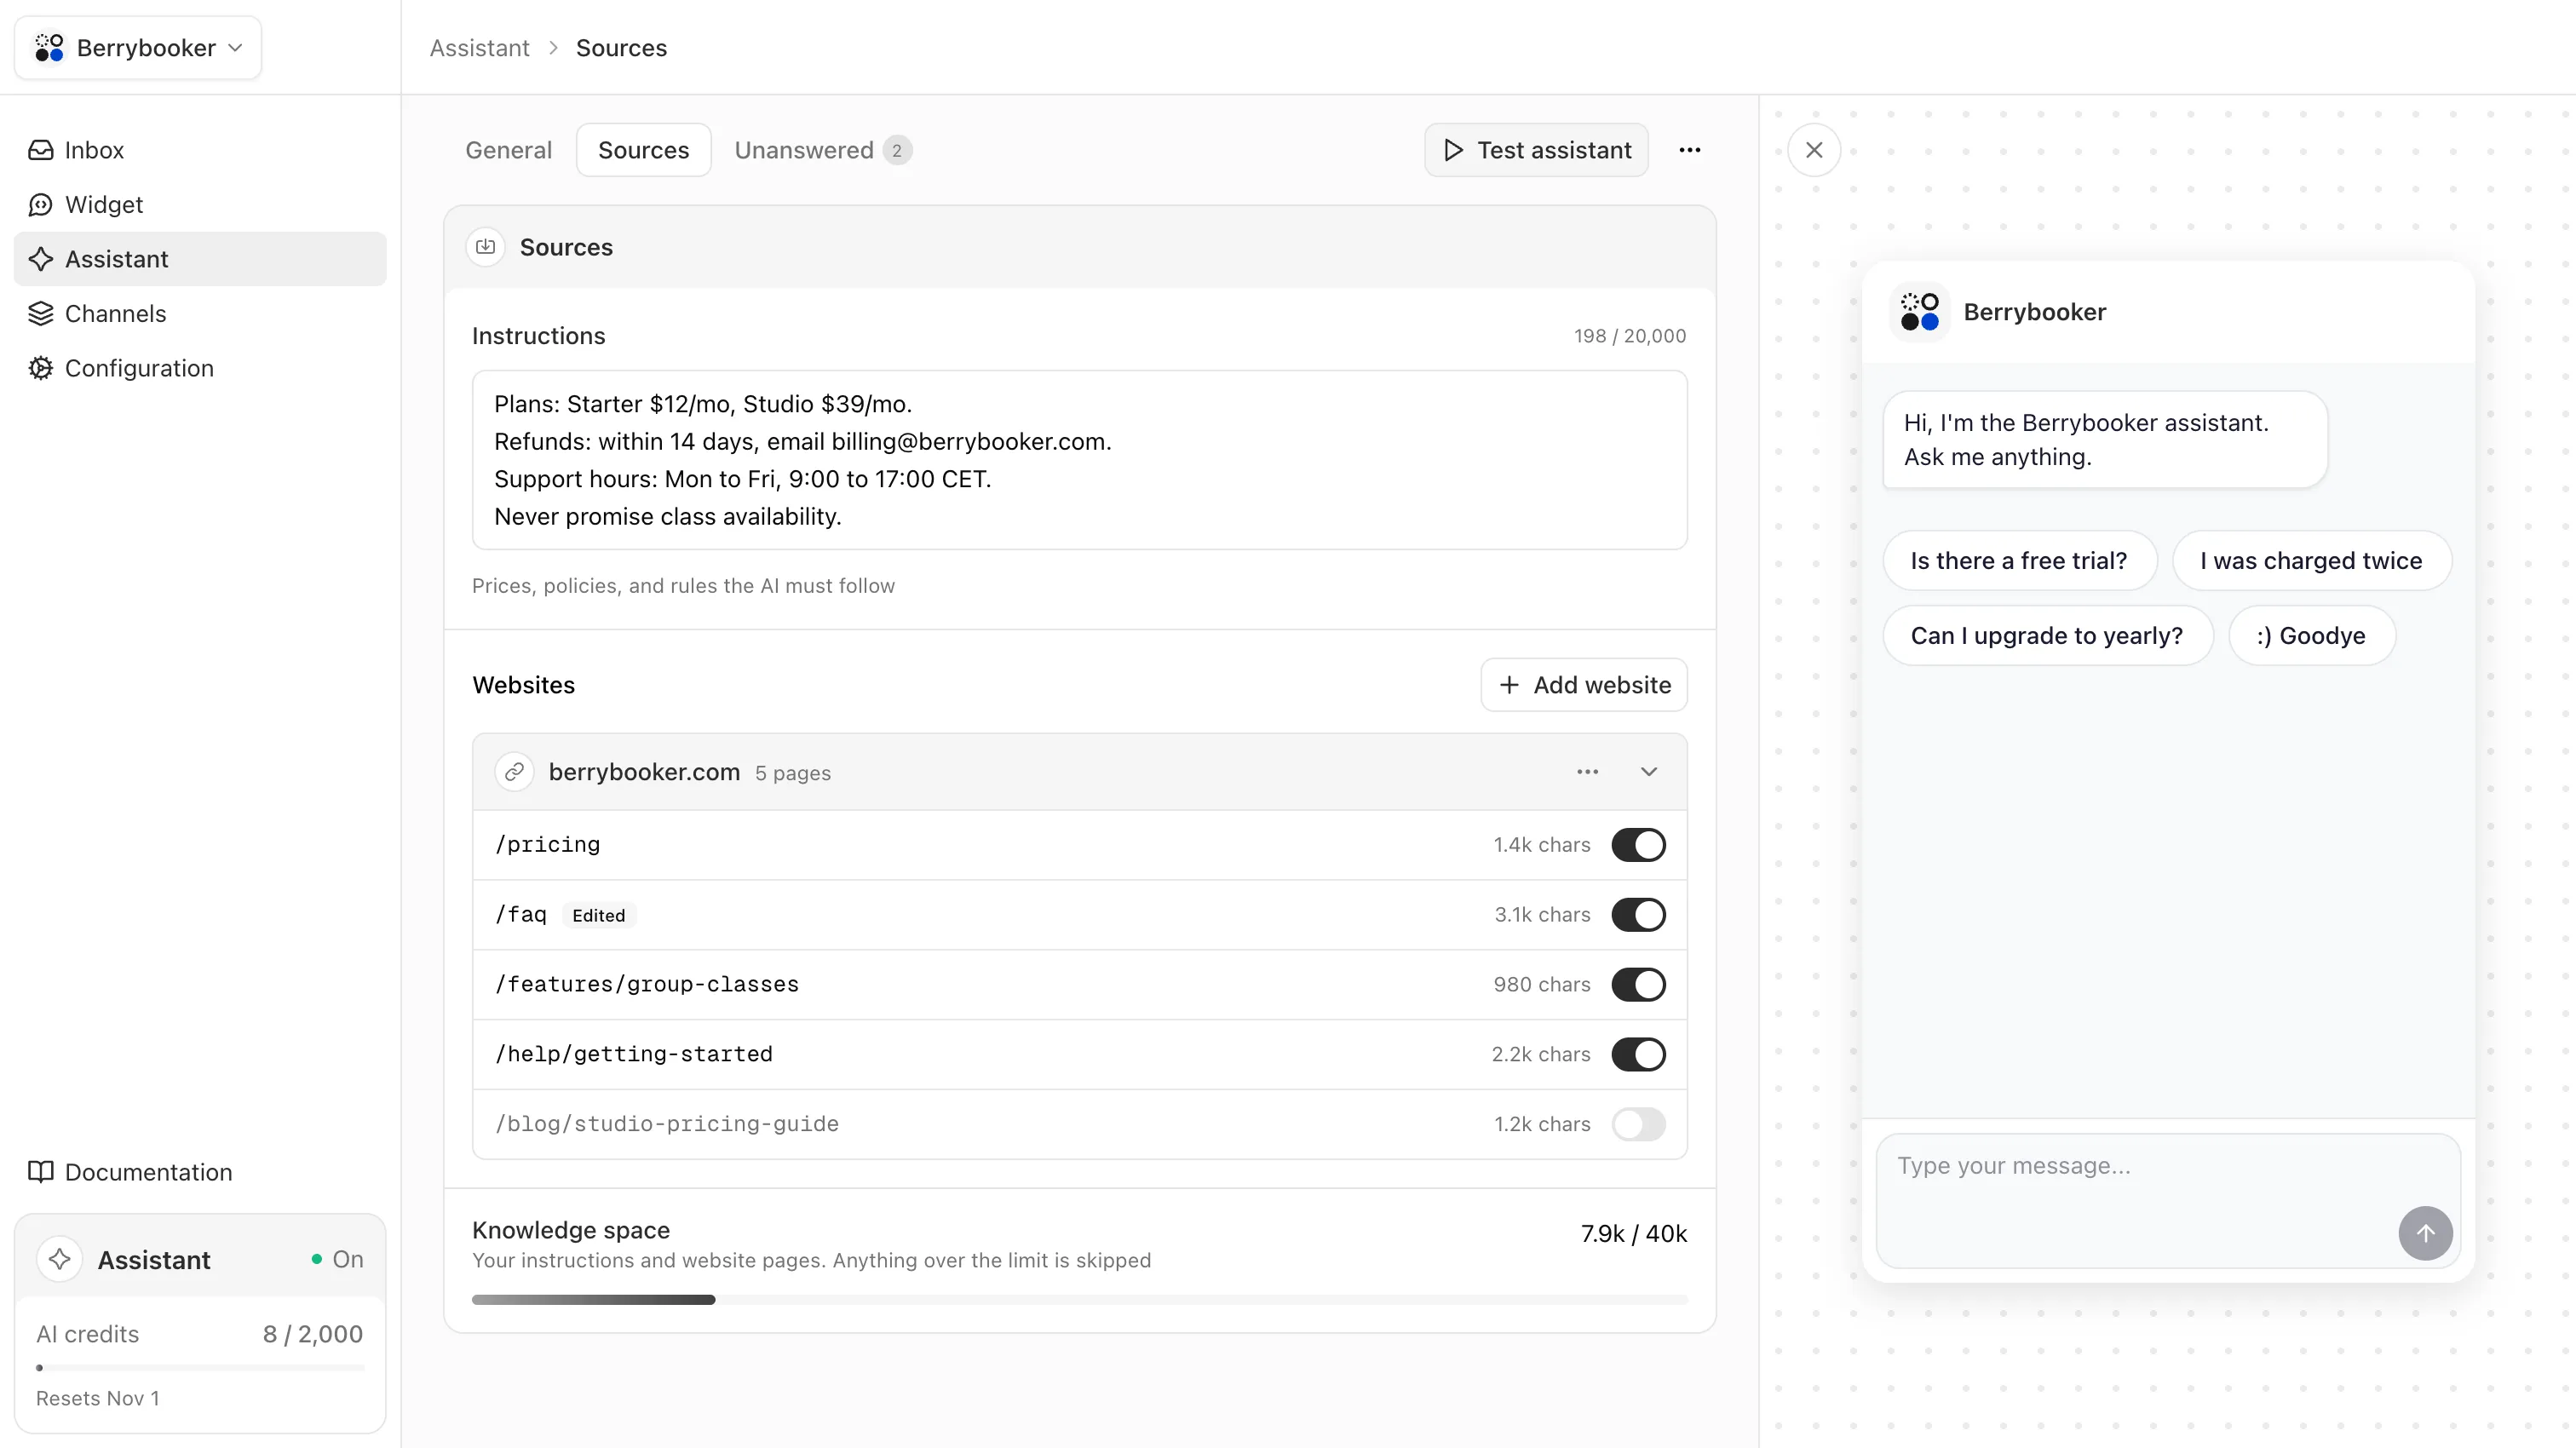
Task: Open the three-dot menu for berrybooker.com
Action: click(1587, 772)
